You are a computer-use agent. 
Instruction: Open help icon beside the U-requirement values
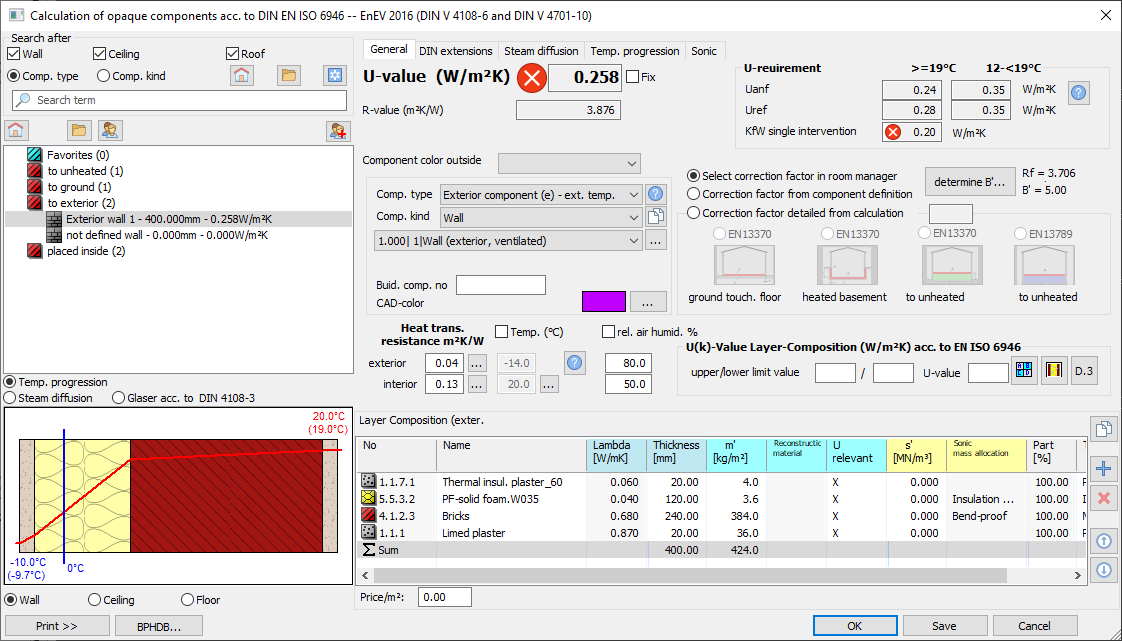[x=1079, y=92]
